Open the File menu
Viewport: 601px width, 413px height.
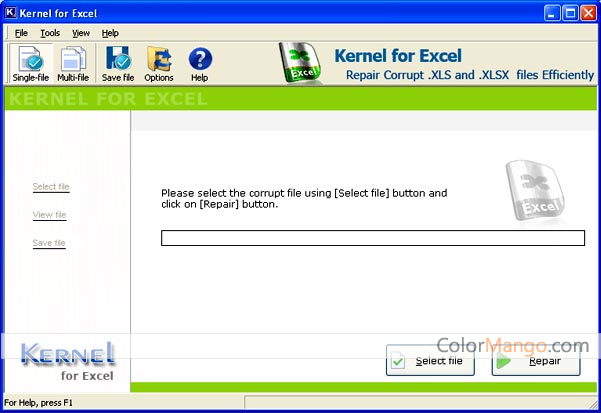[21, 33]
